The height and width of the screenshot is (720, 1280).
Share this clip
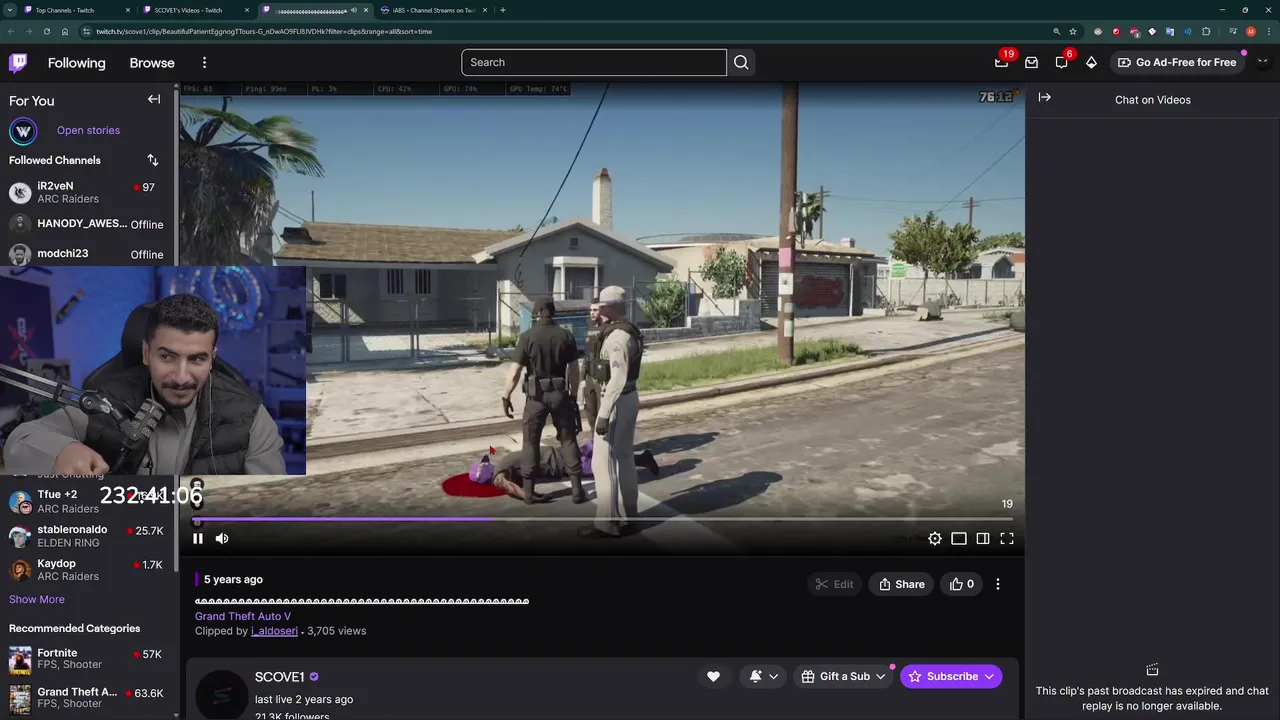[901, 584]
